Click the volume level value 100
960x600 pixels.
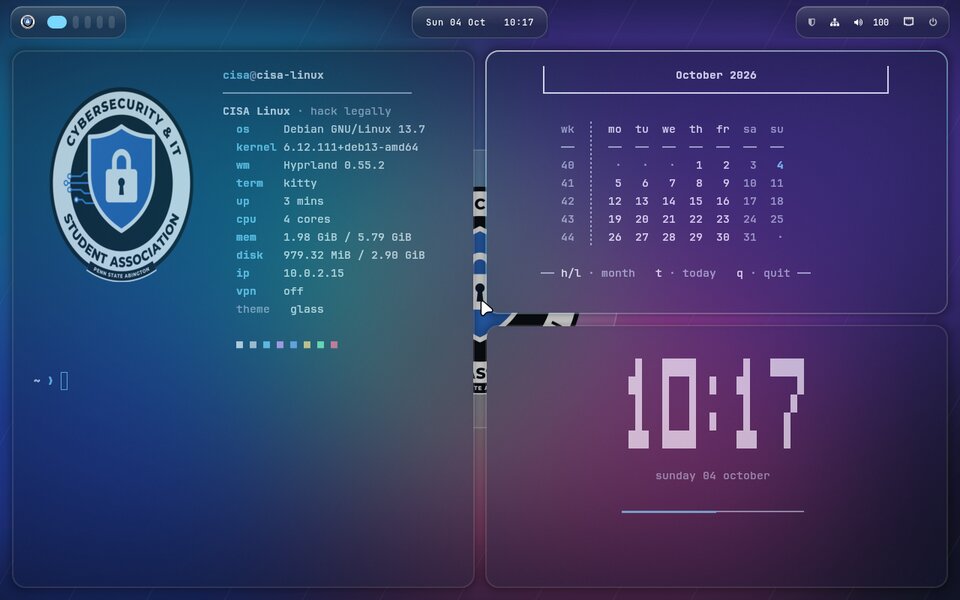pyautogui.click(x=881, y=22)
